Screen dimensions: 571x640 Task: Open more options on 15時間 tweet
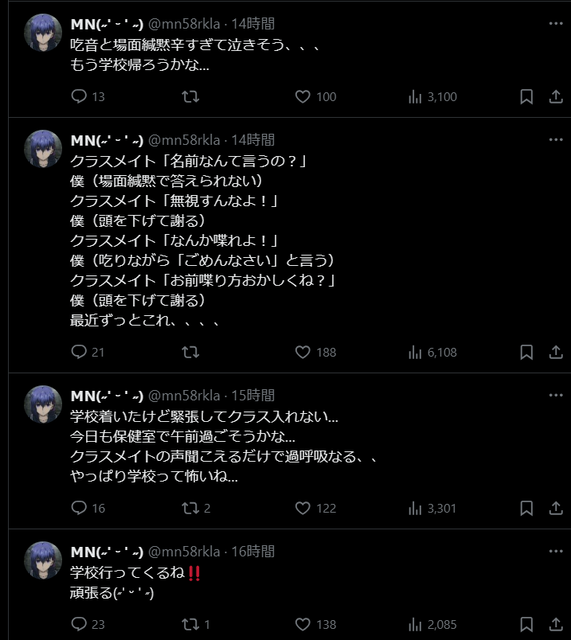click(x=555, y=395)
